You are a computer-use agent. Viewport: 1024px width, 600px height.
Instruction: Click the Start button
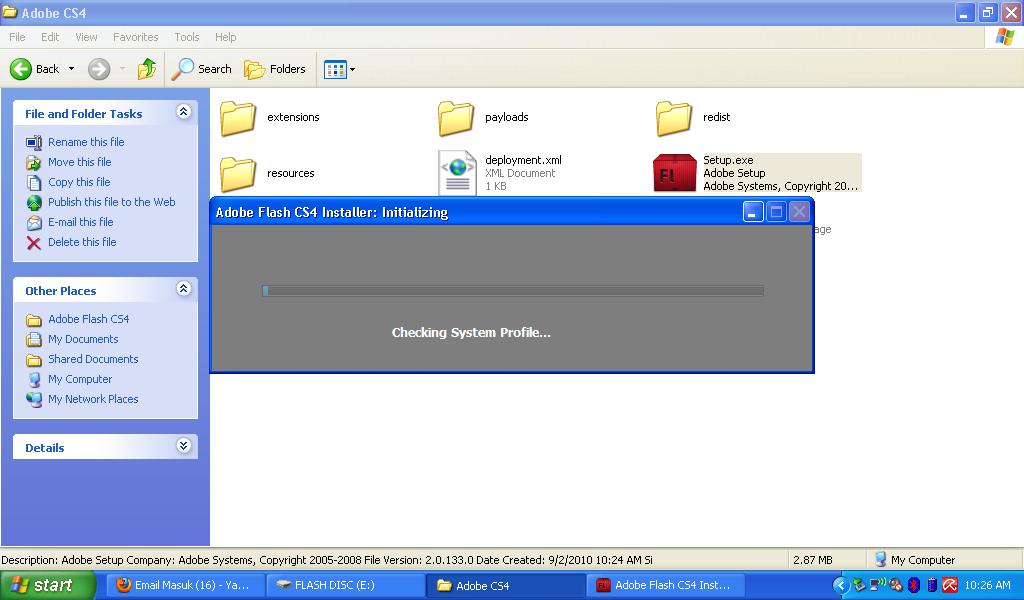(x=48, y=585)
